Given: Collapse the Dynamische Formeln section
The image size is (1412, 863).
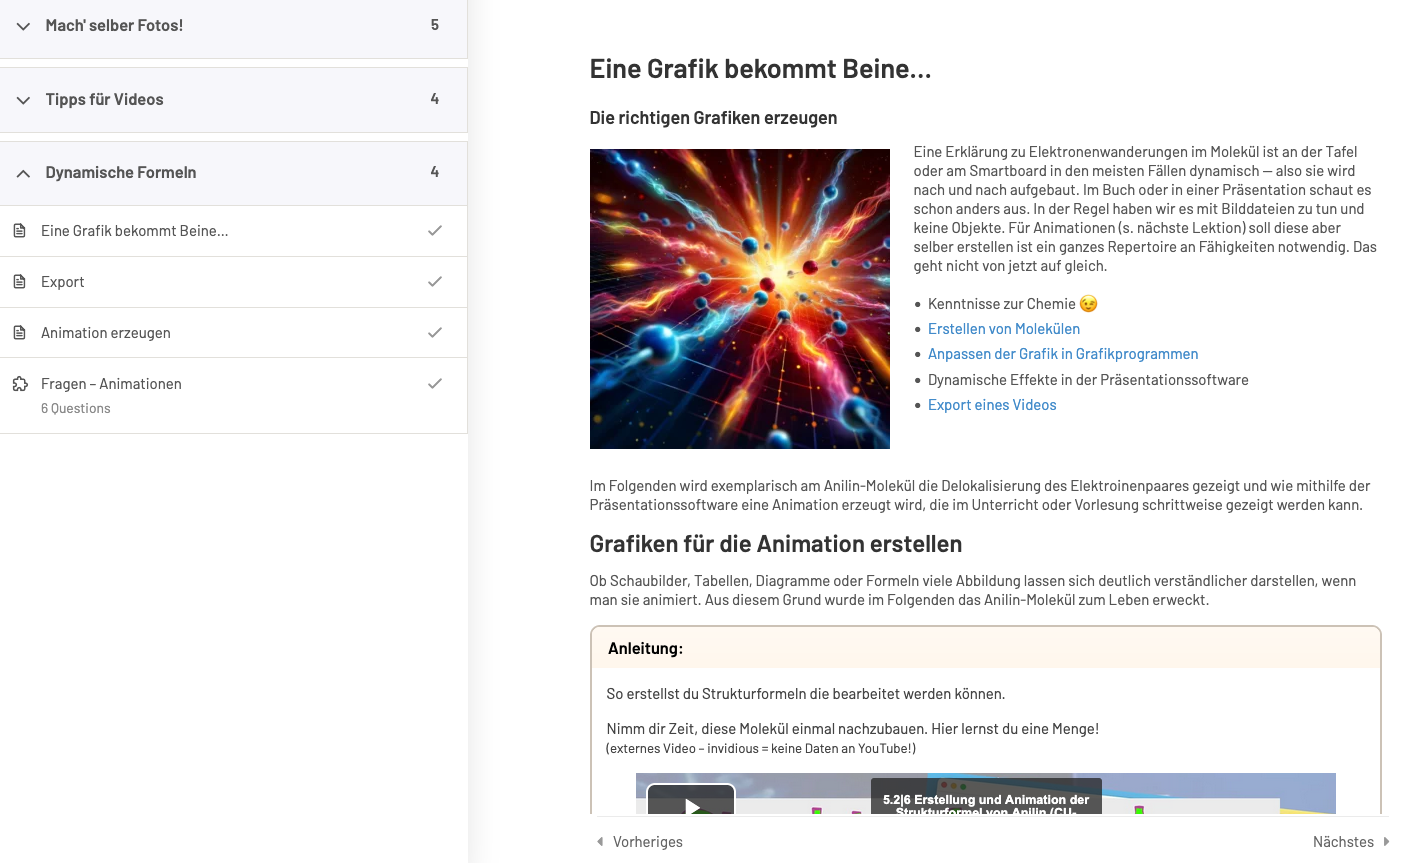Looking at the screenshot, I should click(23, 173).
